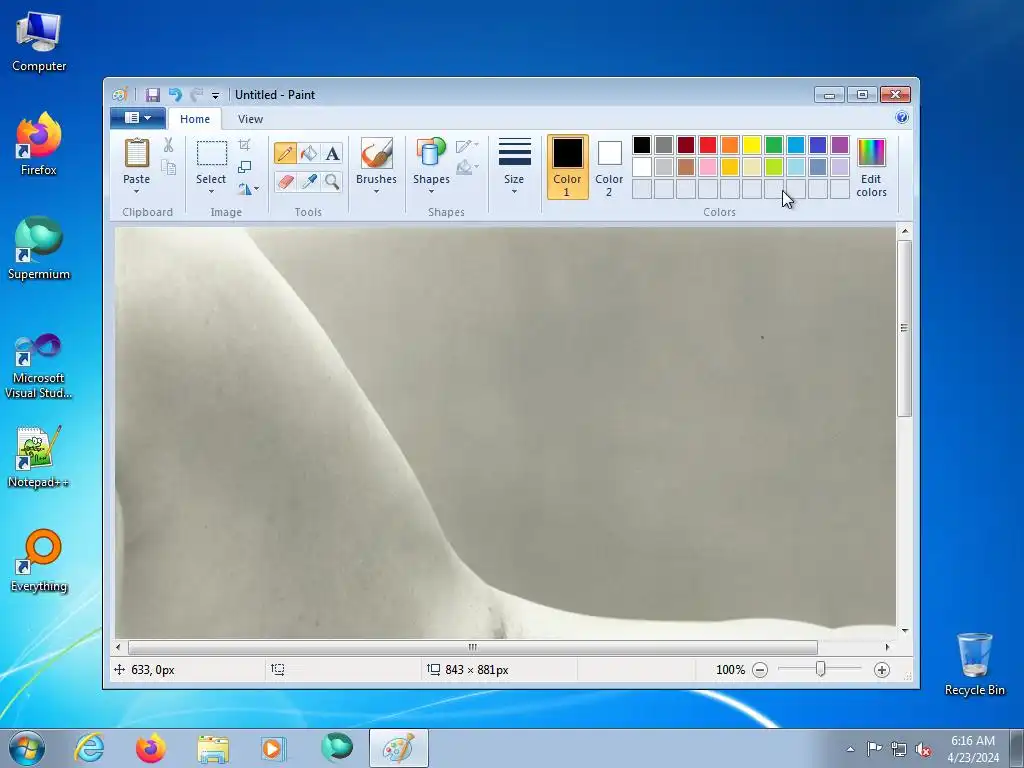Click the zoom slider handle
The image size is (1024, 768).
coord(820,669)
